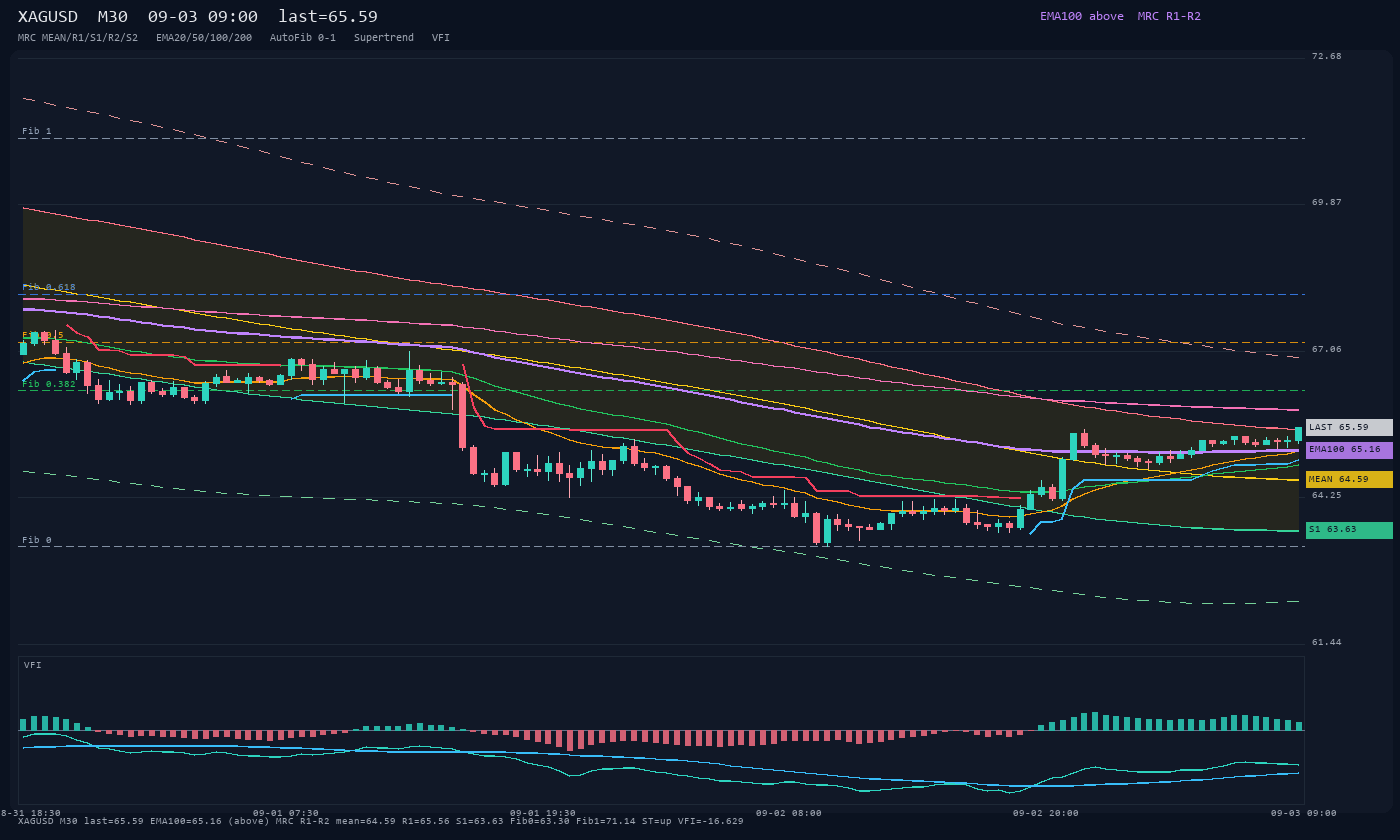Click the 'MRC MEAN/R1/S1/R2/S2' legend entry
The image size is (1400, 840).
(78, 38)
